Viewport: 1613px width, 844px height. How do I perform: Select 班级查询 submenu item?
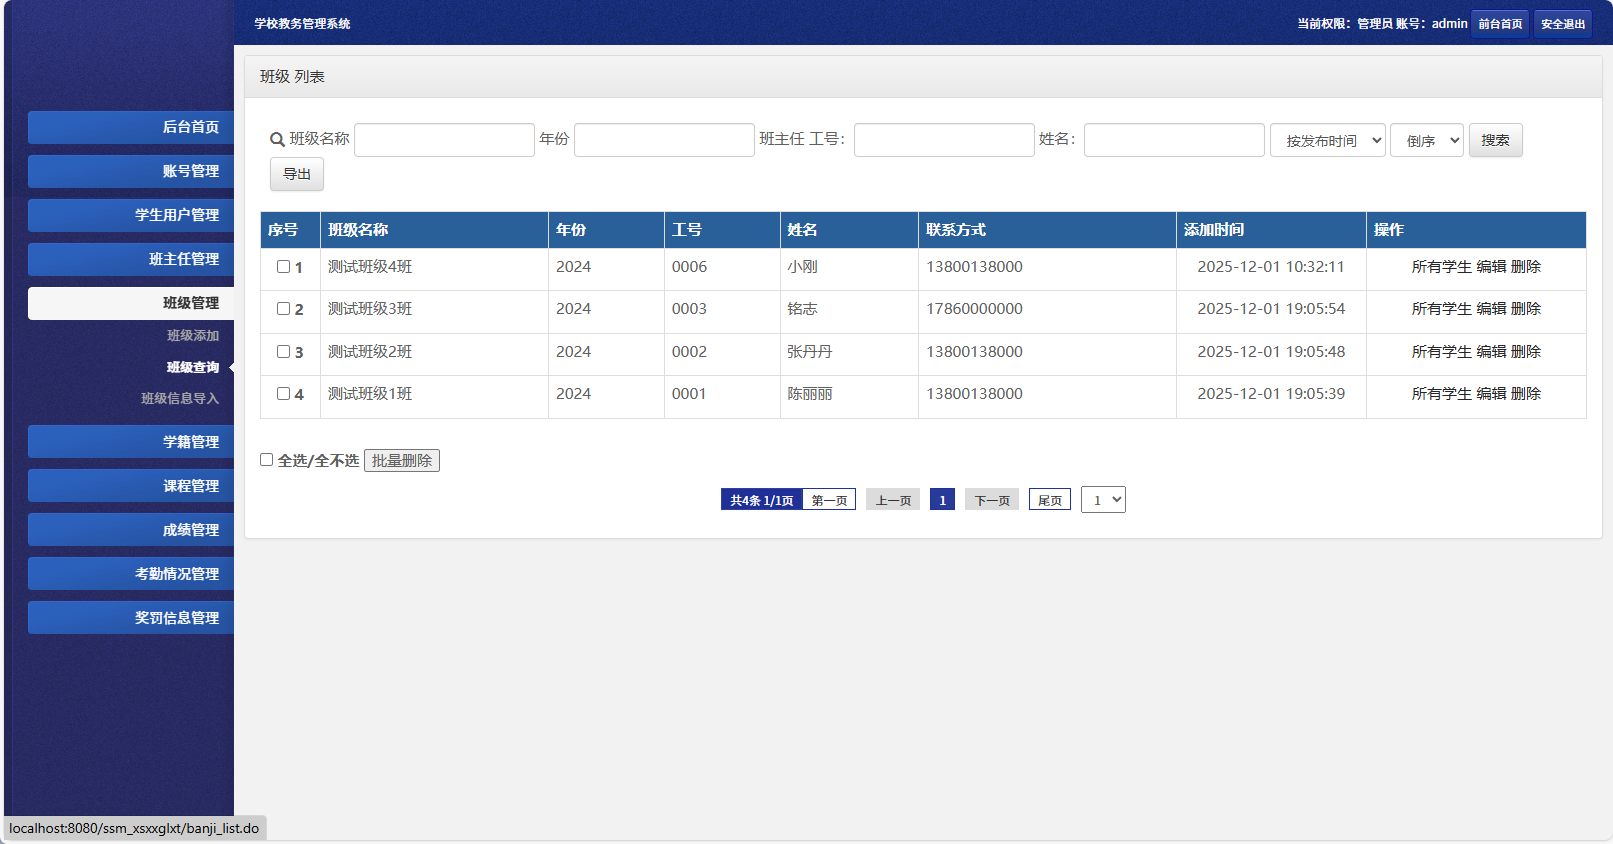click(x=193, y=368)
